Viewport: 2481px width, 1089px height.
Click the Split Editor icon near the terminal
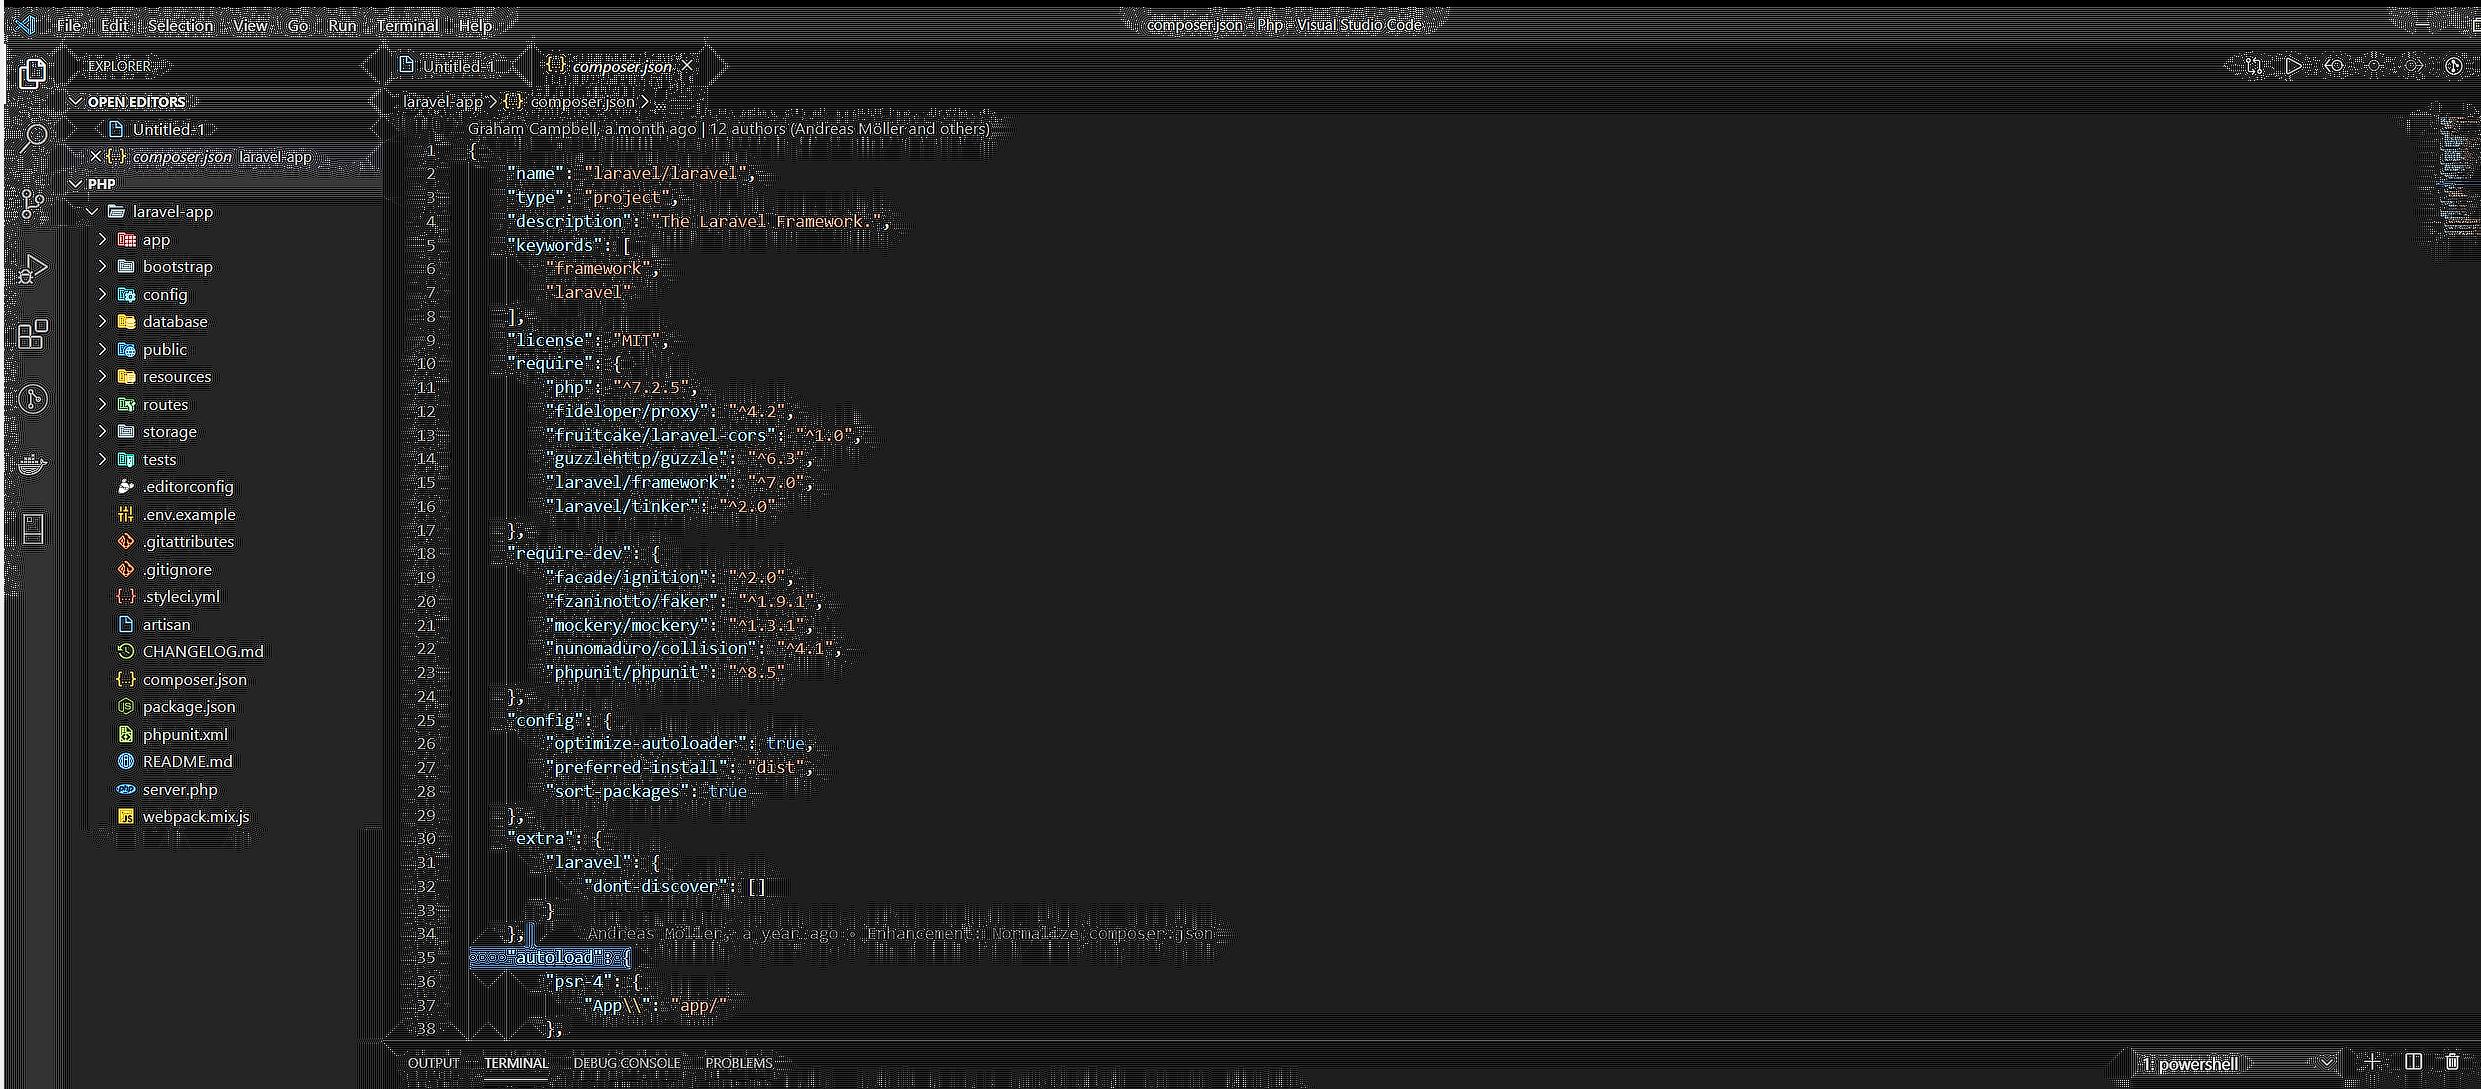click(x=2413, y=1062)
